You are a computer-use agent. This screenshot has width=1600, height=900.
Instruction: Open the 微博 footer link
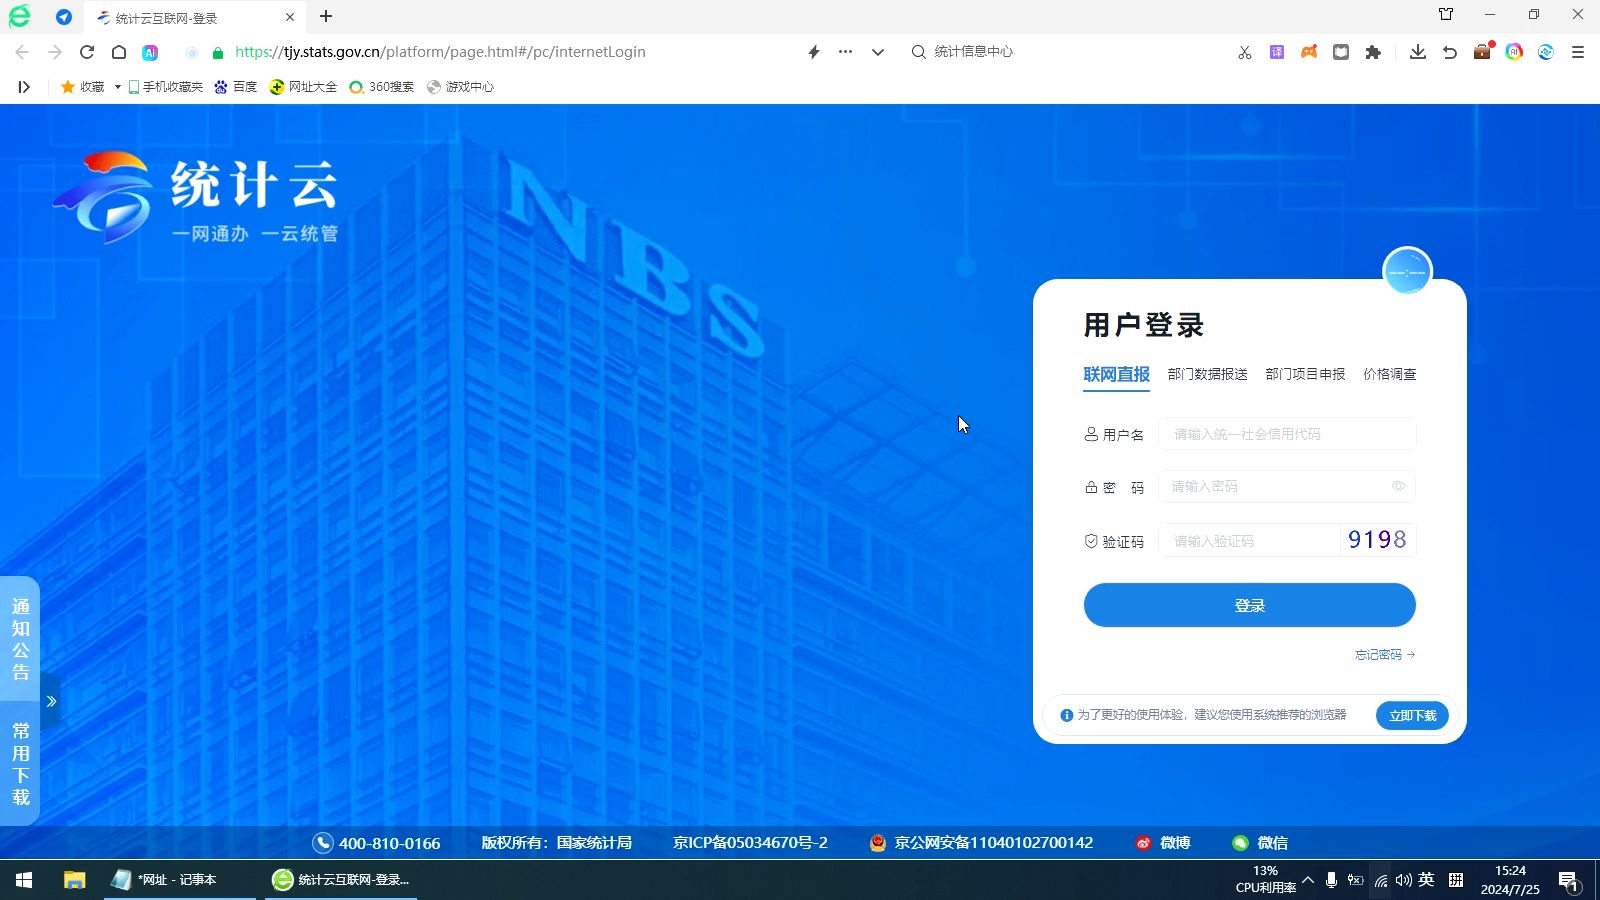coord(1163,843)
